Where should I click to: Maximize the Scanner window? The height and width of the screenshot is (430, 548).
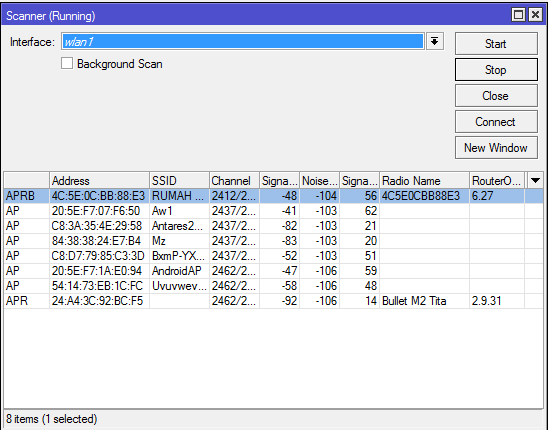518,15
